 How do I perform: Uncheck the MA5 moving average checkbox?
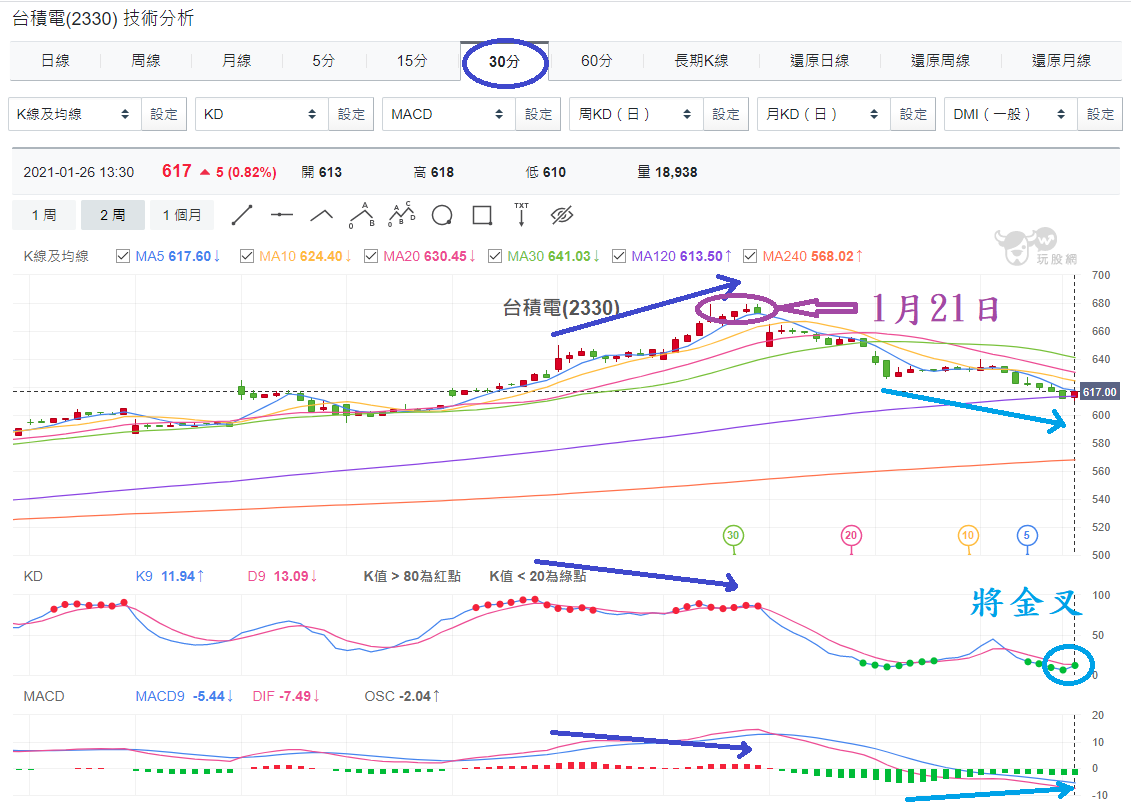[123, 256]
